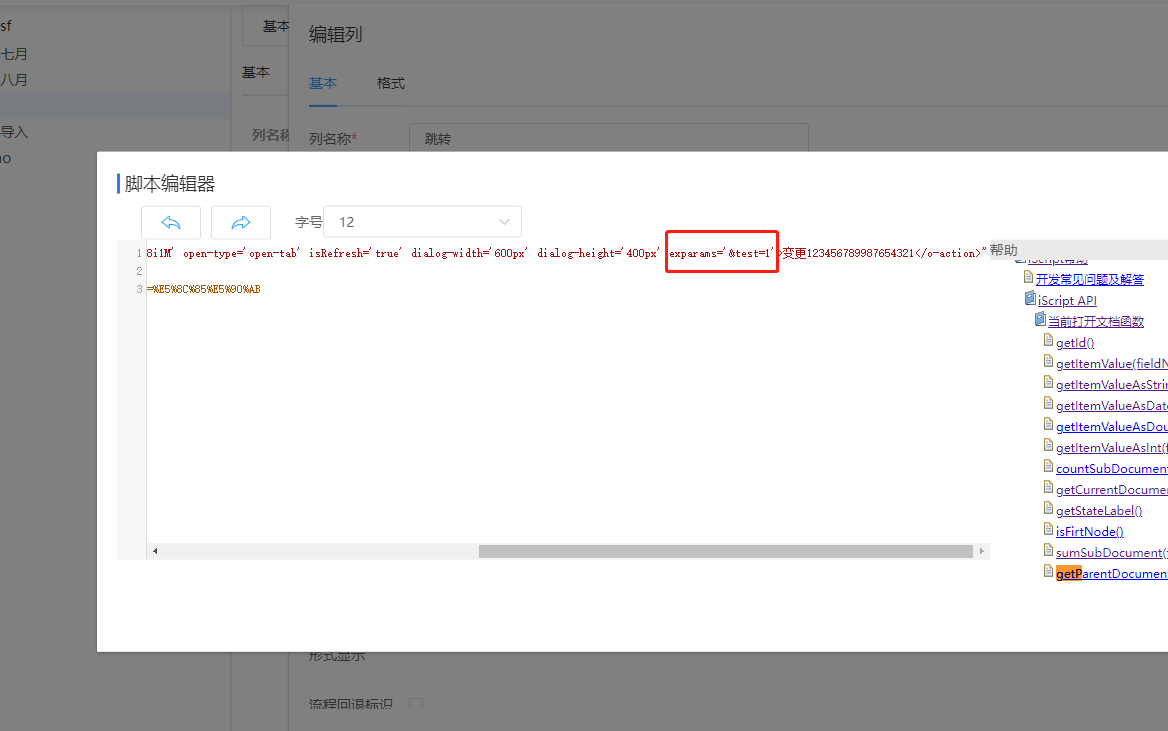
Task: Click the page icon beside getStateLabel()
Action: point(1048,508)
